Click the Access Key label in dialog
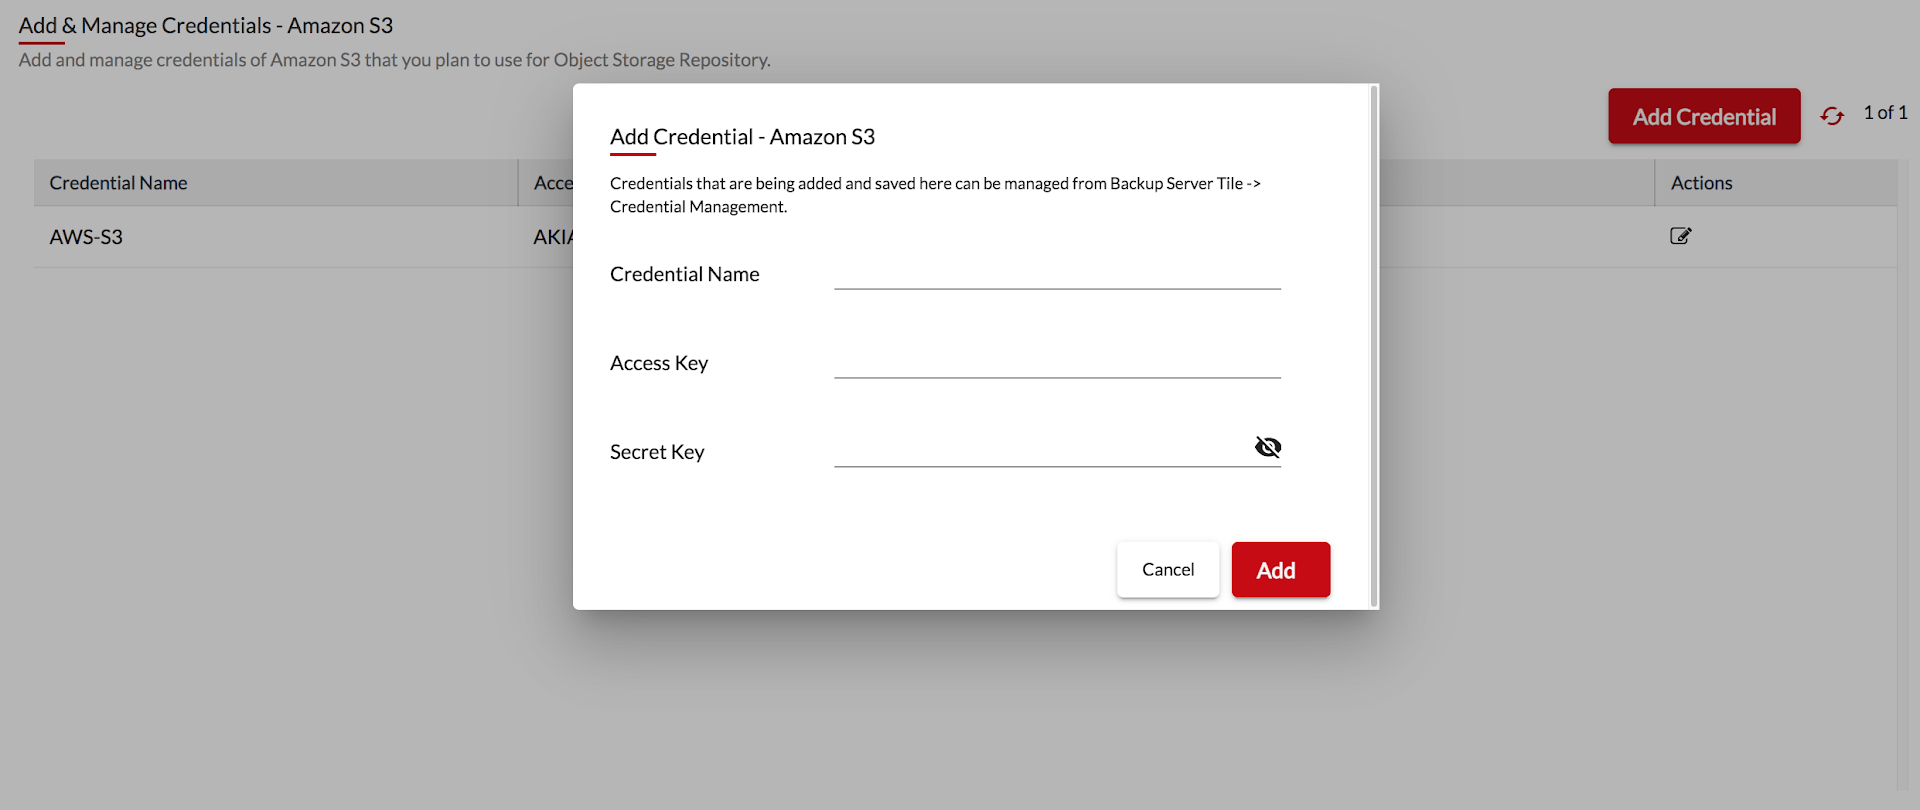1920x810 pixels. (x=659, y=363)
